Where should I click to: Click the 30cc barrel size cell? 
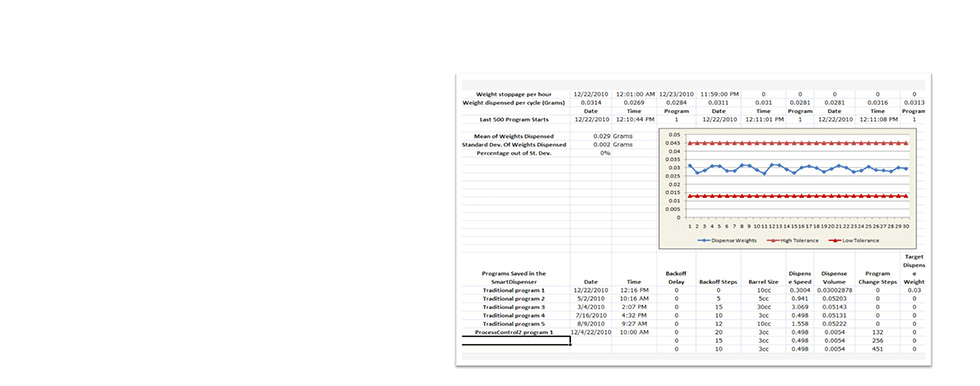(764, 307)
